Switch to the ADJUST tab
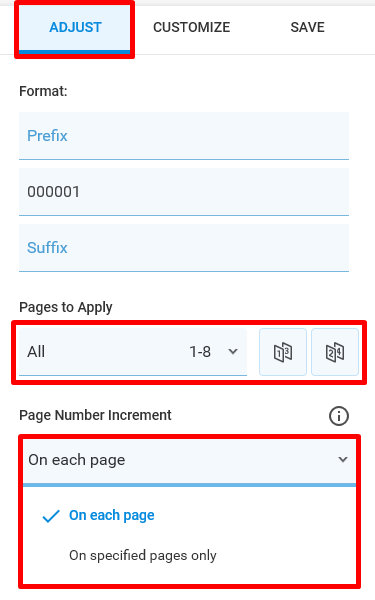 75,28
